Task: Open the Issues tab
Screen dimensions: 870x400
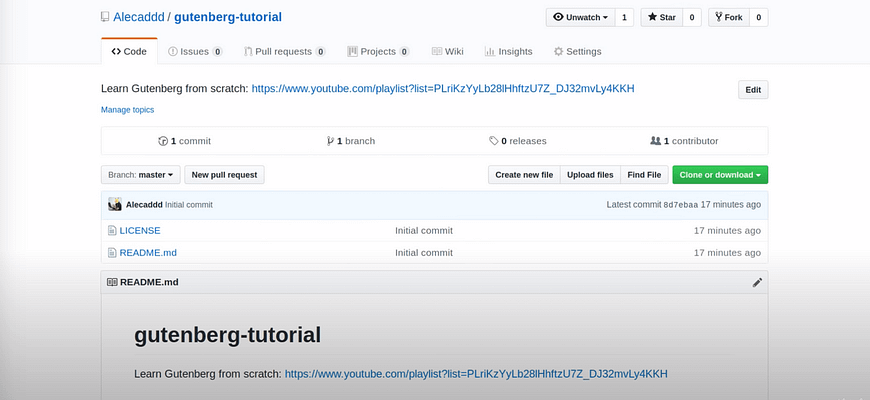Action: 195,52
